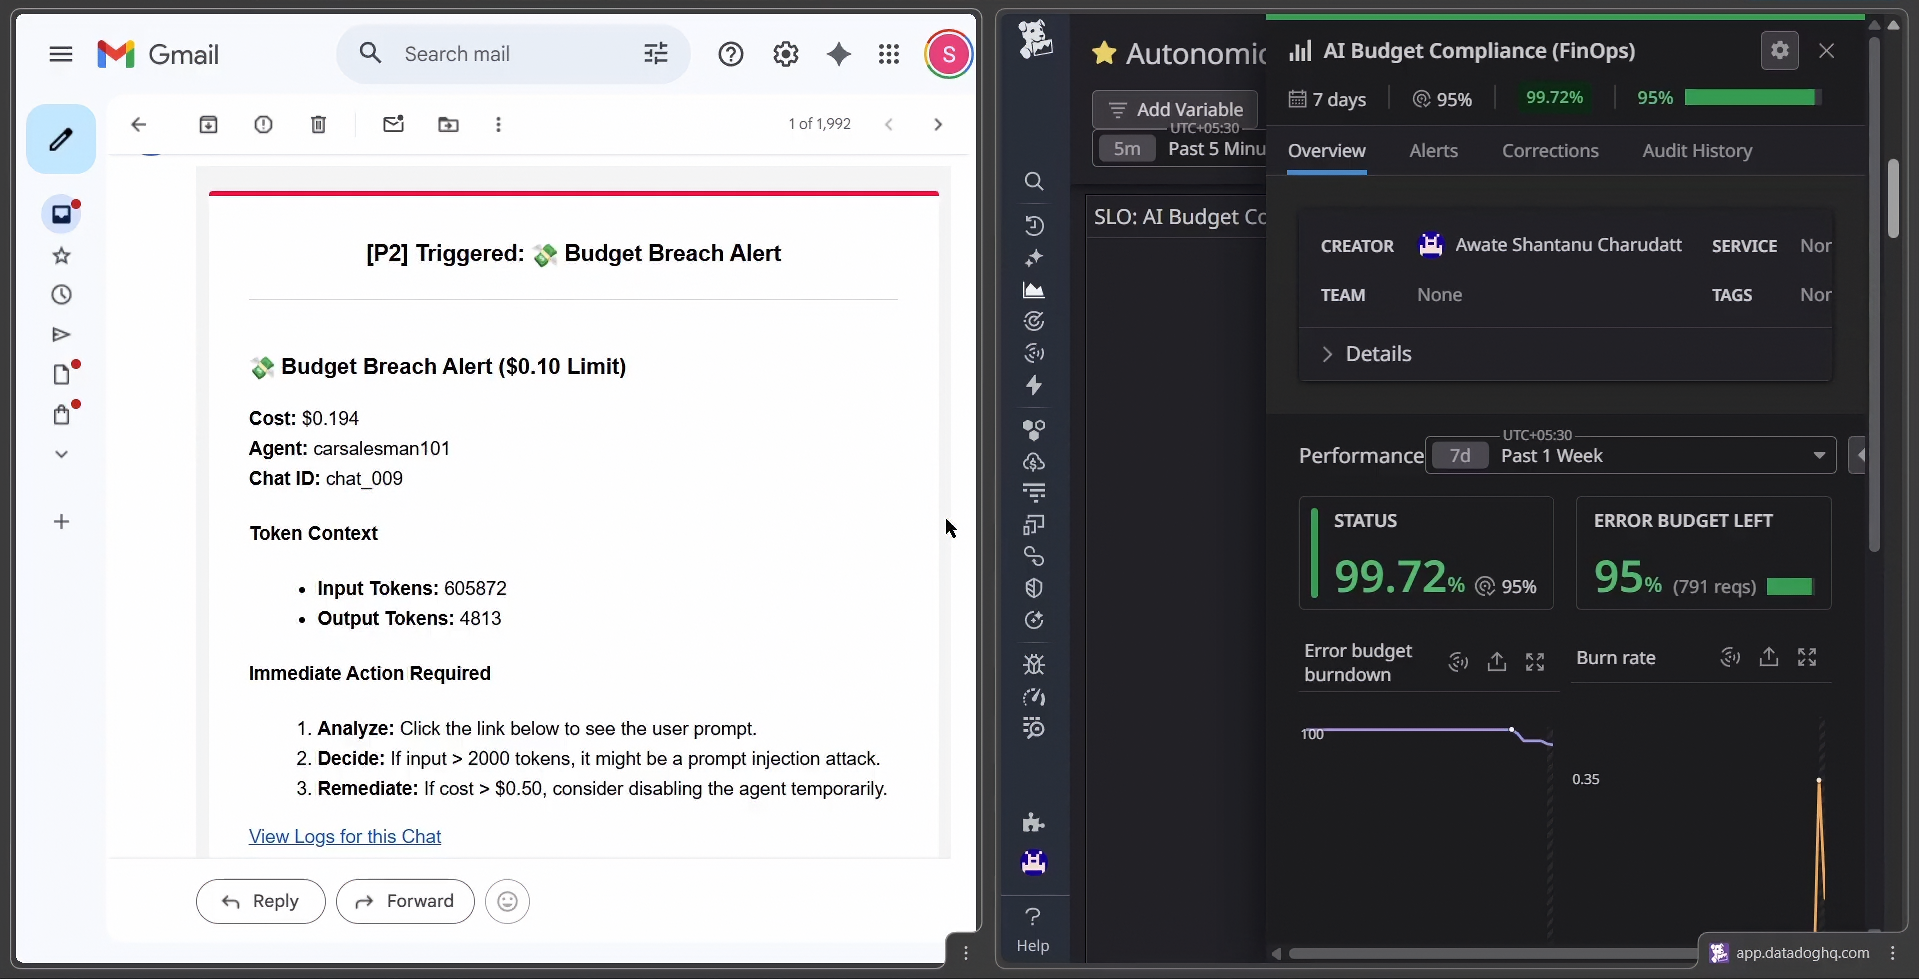The image size is (1919, 979).
Task: Archive this email
Action: click(x=208, y=124)
